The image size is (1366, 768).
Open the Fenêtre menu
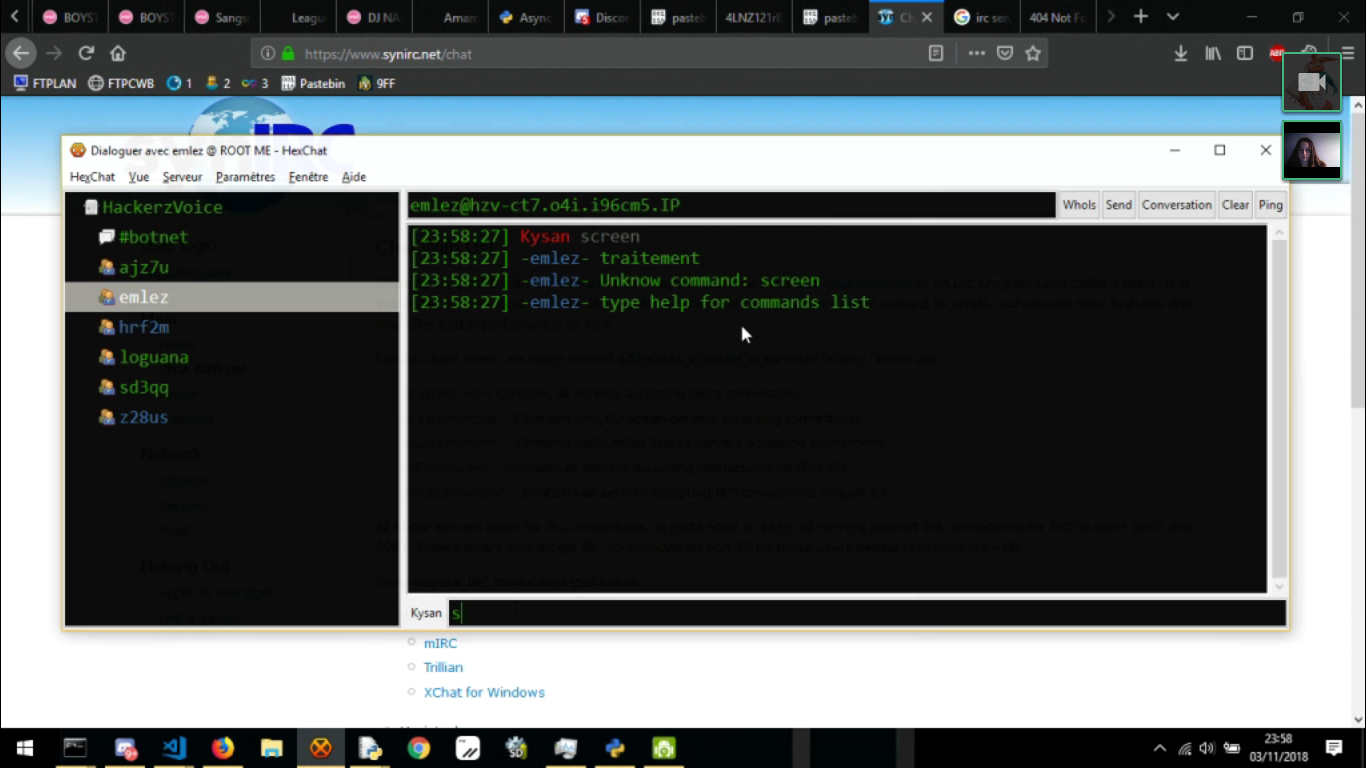[x=308, y=177]
